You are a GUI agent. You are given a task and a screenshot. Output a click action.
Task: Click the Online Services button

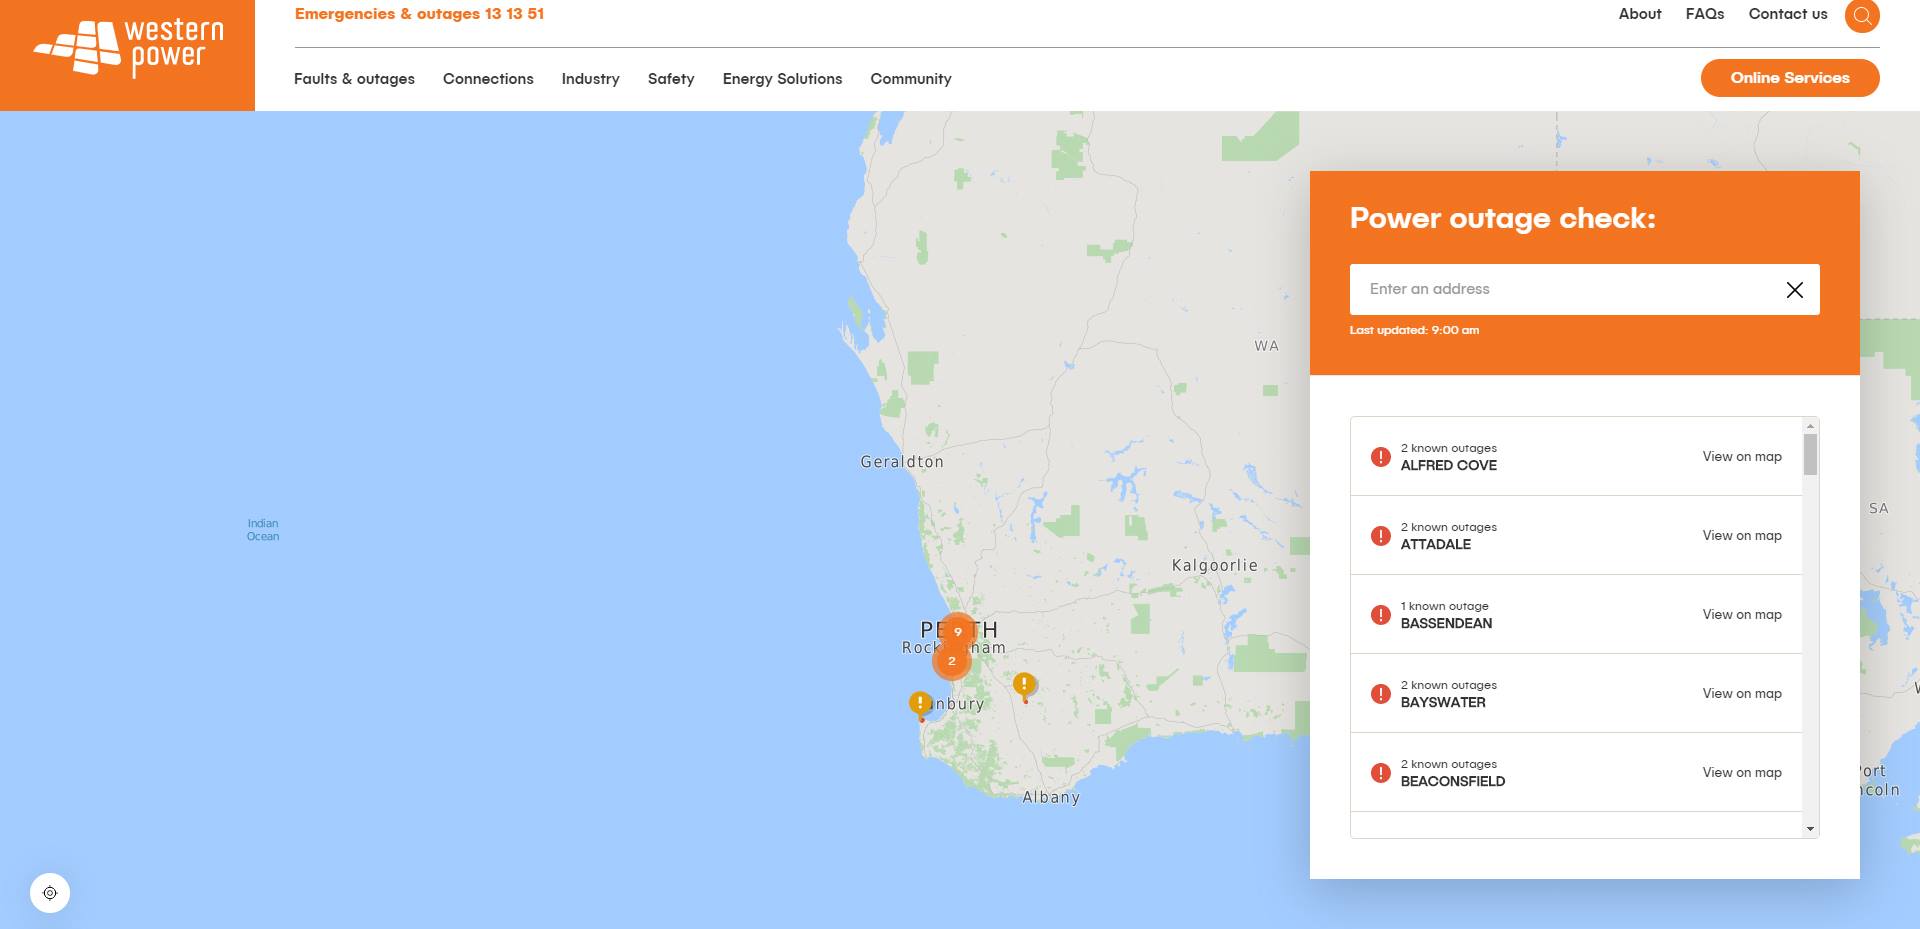click(x=1790, y=78)
